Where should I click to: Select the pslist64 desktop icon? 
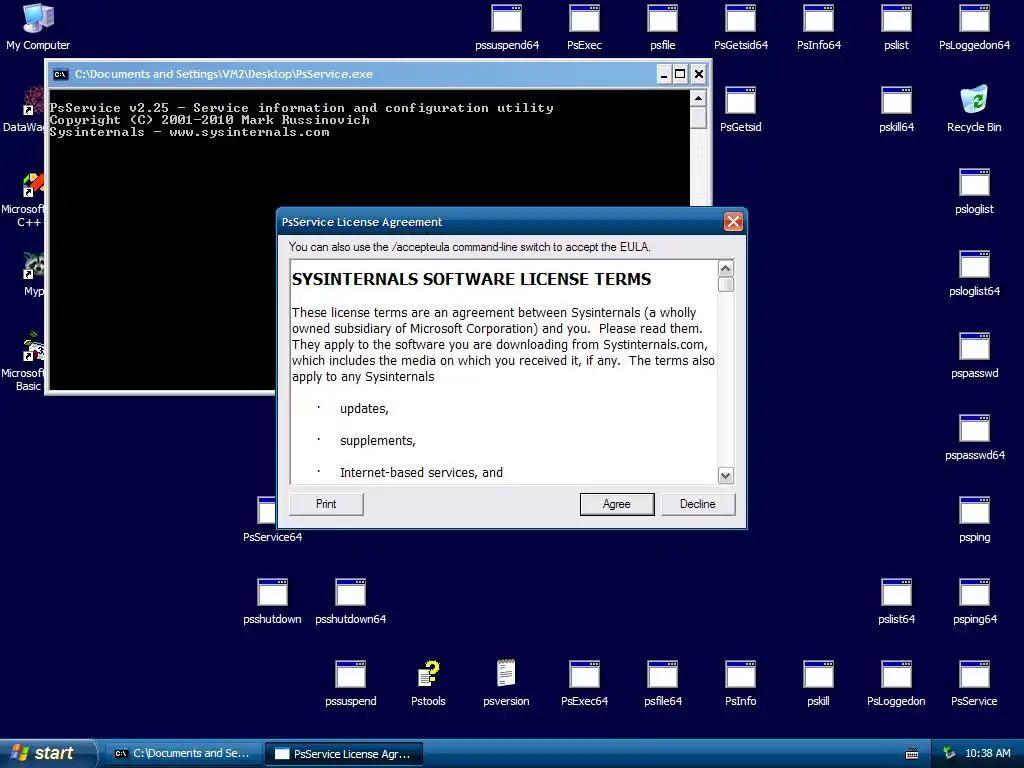click(896, 602)
